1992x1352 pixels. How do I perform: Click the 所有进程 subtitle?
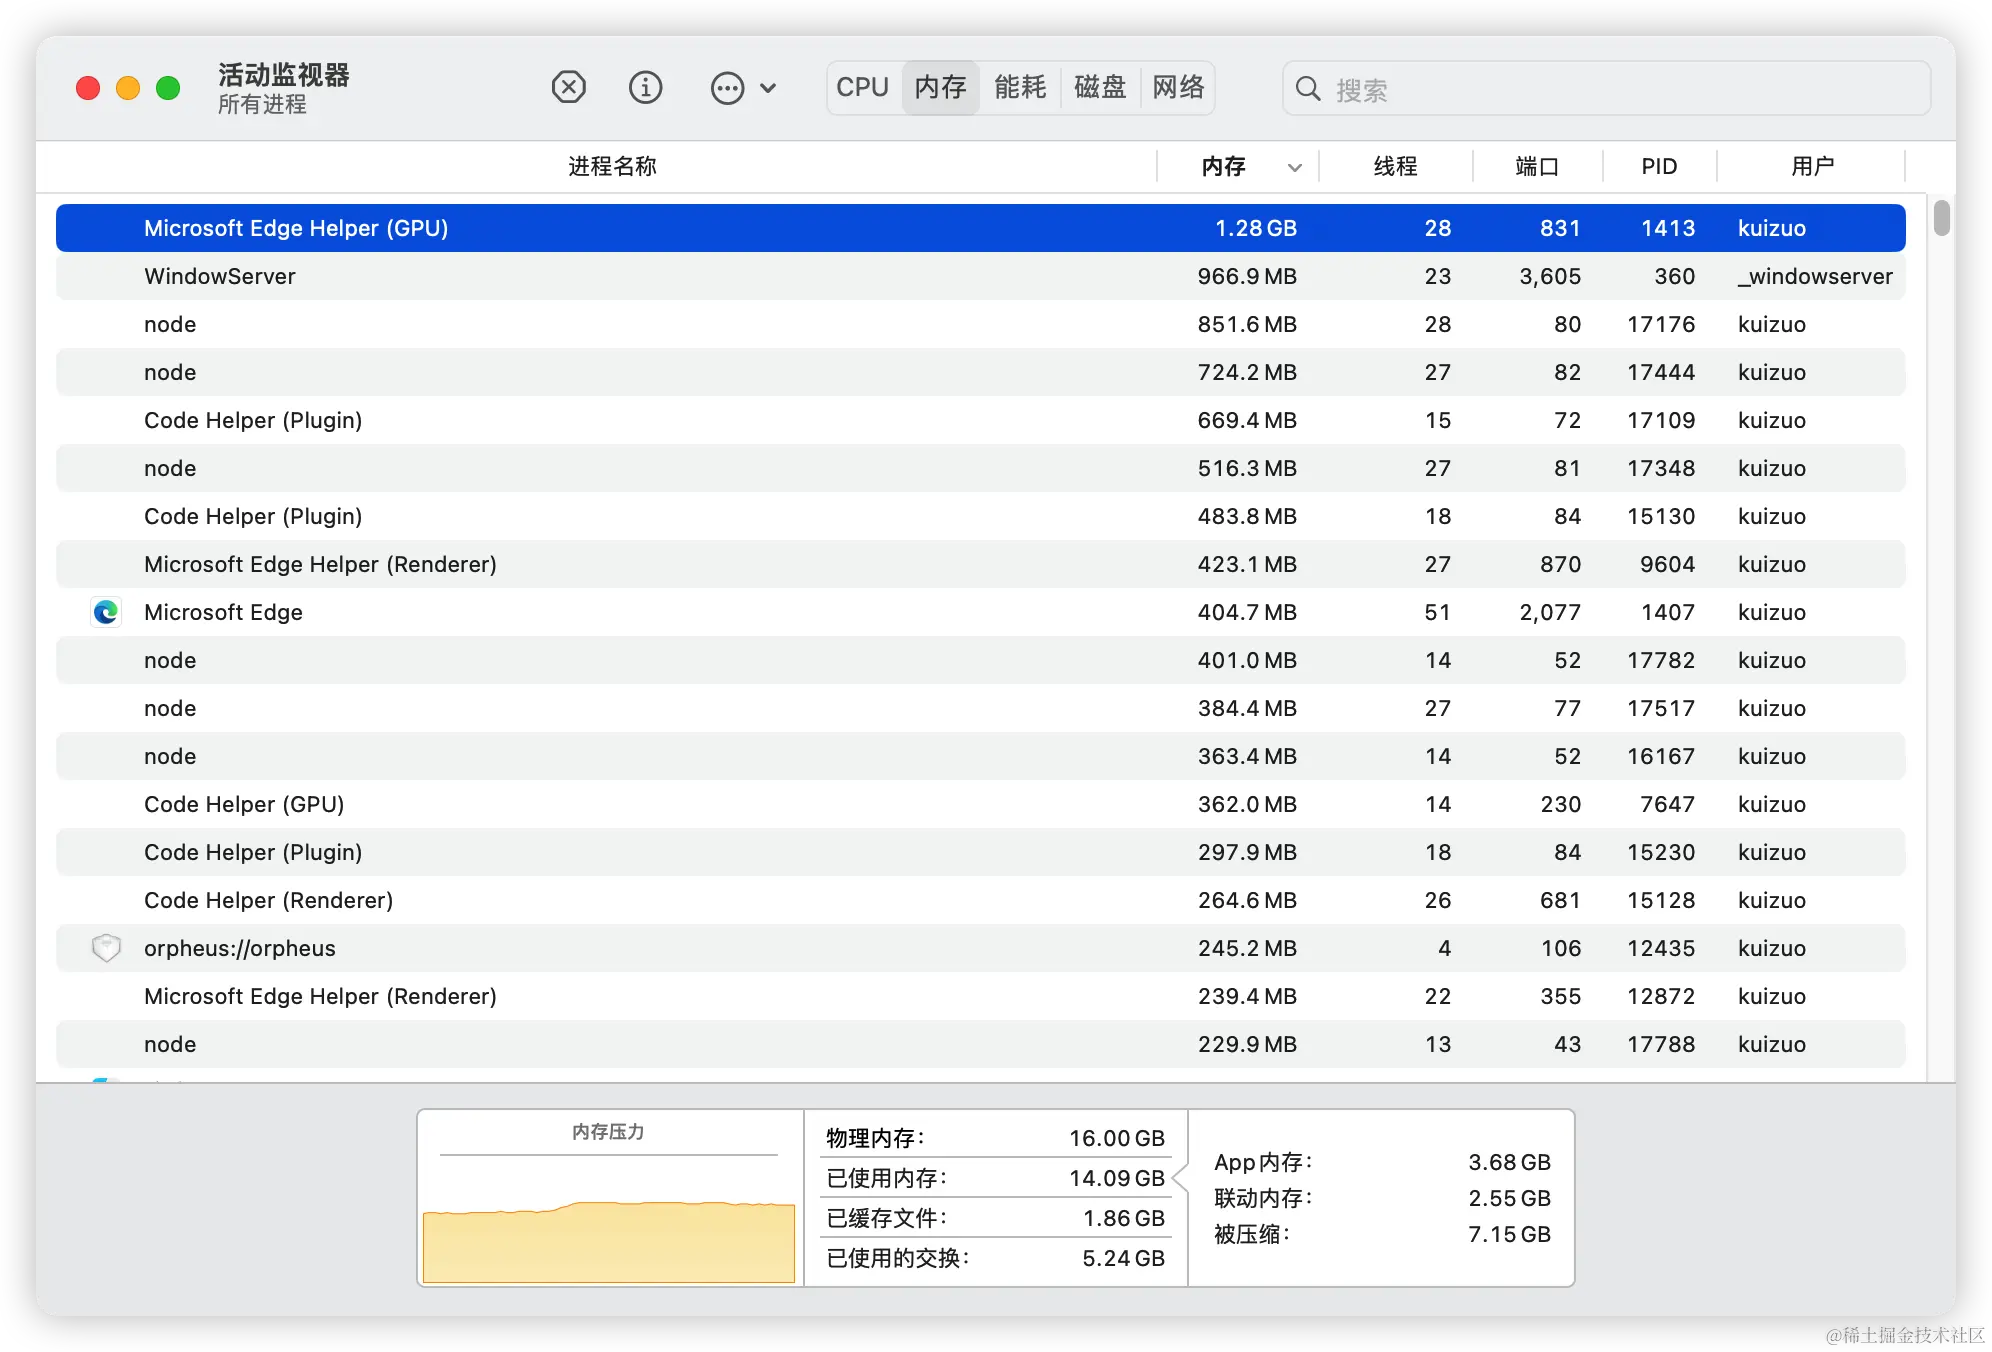point(262,104)
